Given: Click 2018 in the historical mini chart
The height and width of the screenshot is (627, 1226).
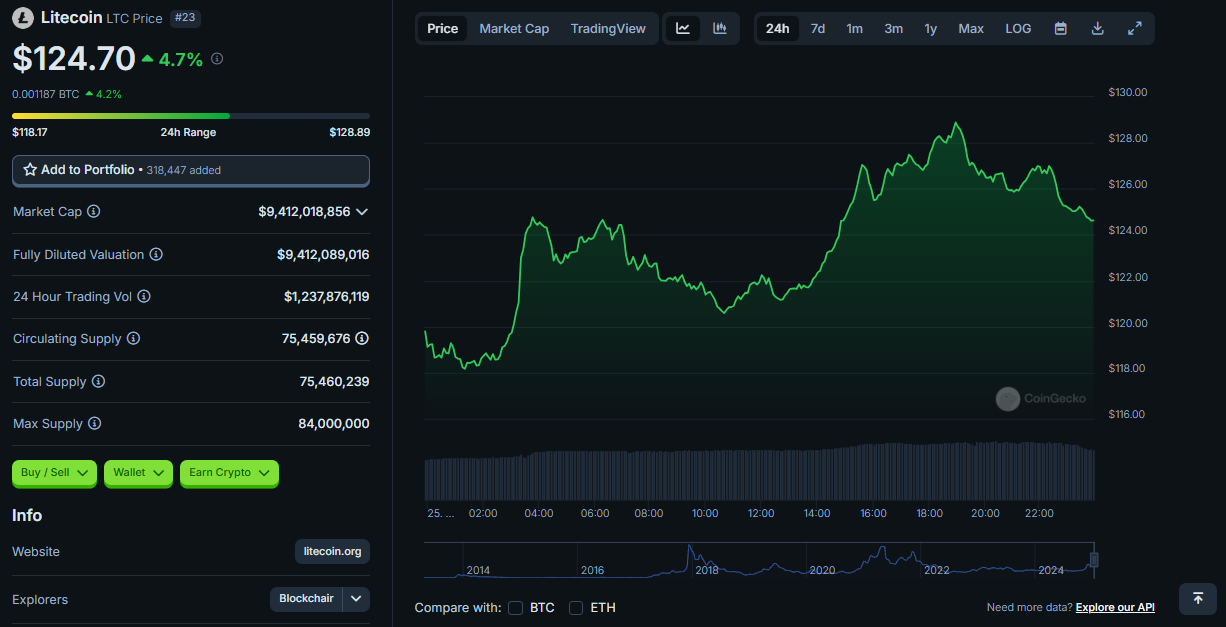Looking at the screenshot, I should (x=707, y=570).
